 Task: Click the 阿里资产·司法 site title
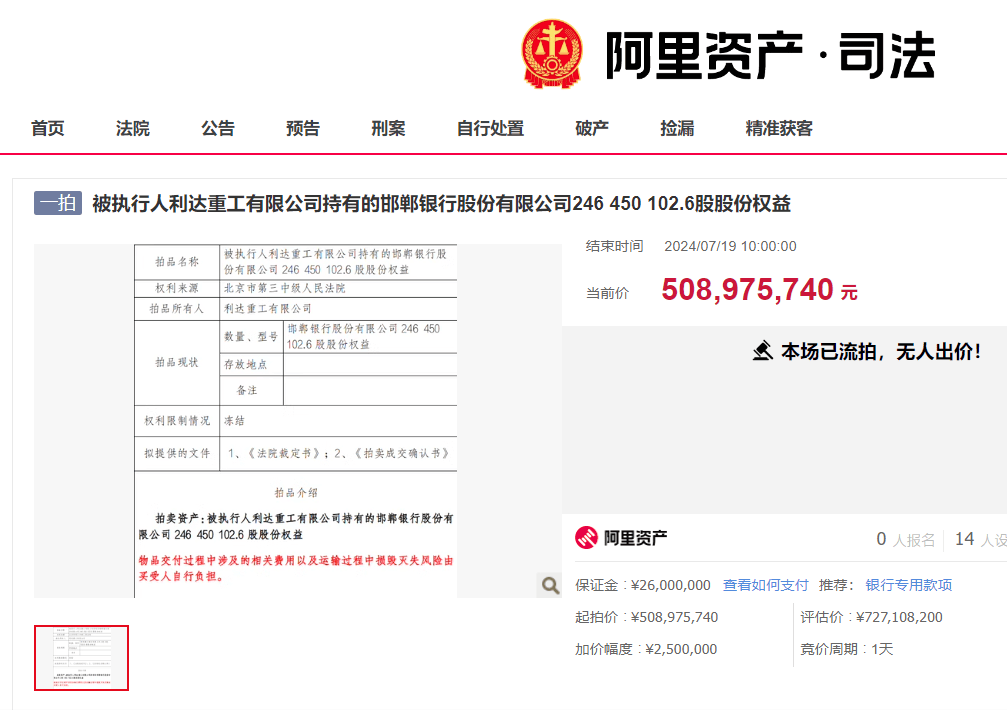770,55
